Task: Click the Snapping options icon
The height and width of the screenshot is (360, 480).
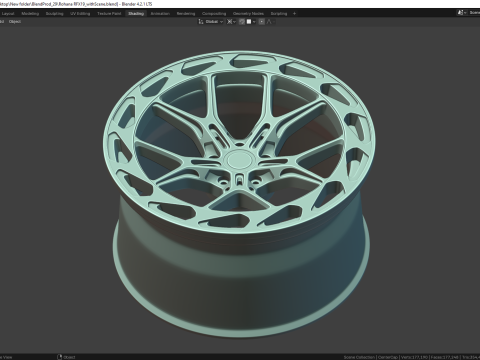Action: coord(249,22)
